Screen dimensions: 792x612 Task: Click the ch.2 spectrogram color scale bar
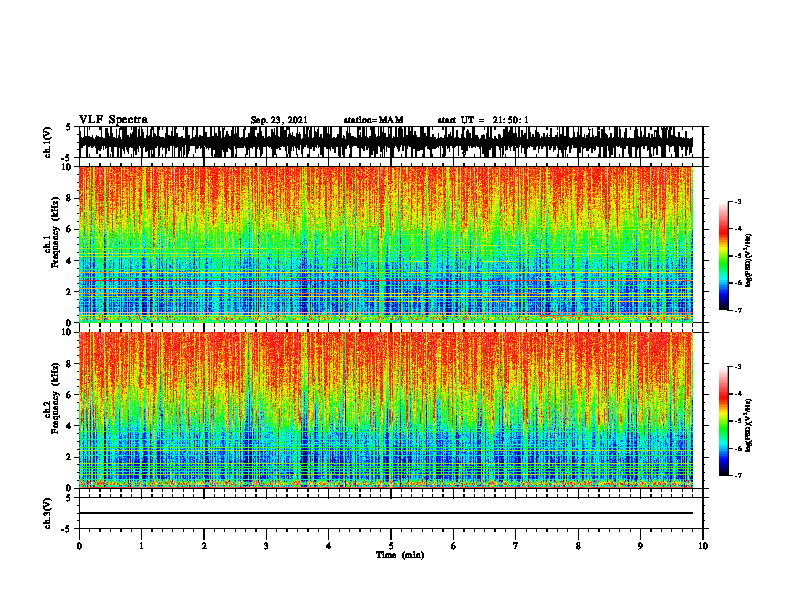coord(724,421)
